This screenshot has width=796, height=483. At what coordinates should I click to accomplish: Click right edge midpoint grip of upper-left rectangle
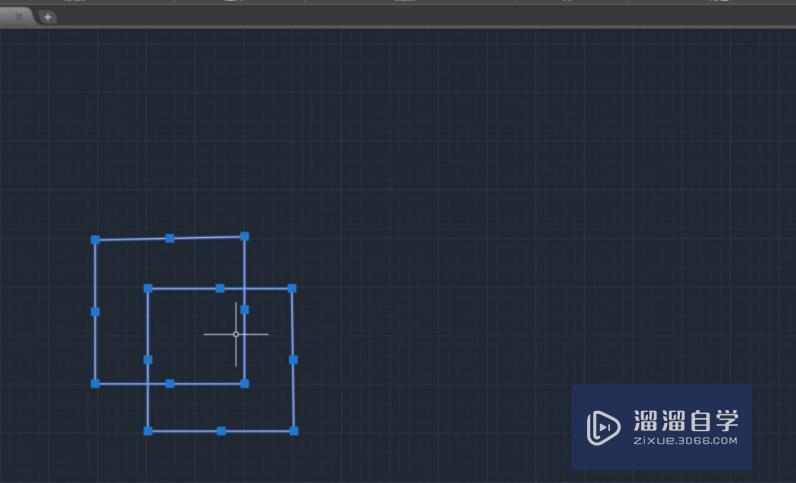[x=245, y=310]
